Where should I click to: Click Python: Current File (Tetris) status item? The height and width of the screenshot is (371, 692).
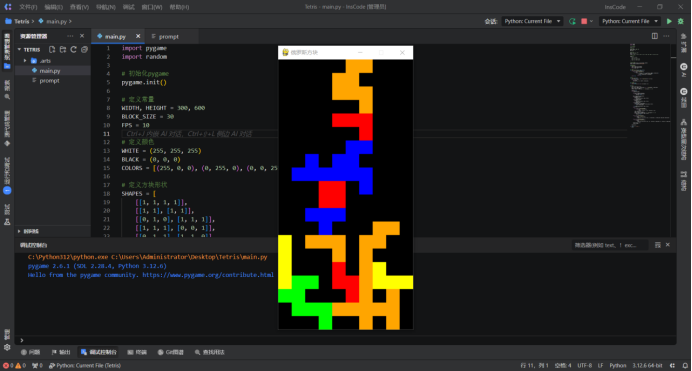click(x=85, y=366)
